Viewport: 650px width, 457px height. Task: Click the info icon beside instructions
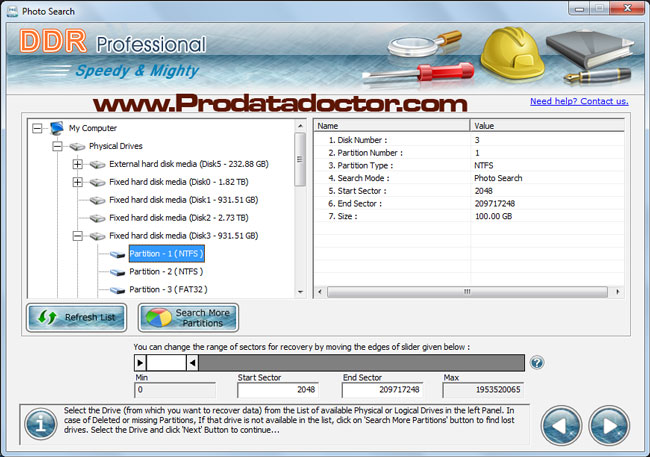tap(40, 424)
